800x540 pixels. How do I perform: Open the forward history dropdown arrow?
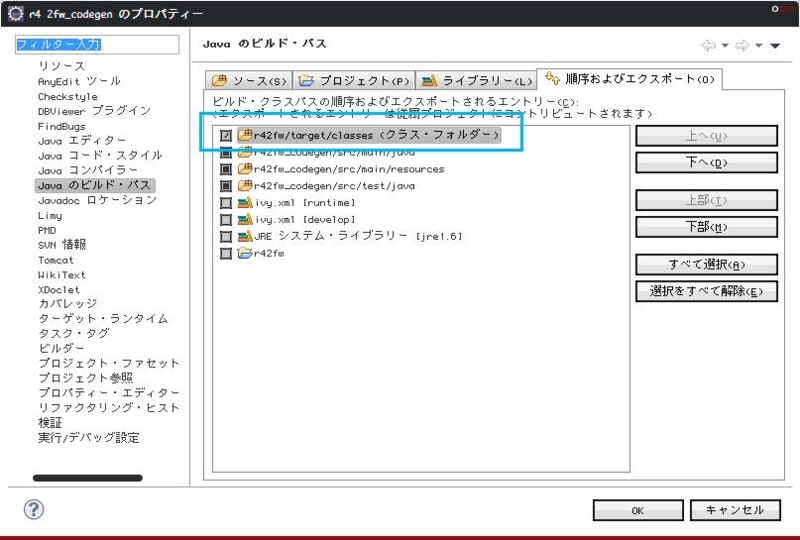tap(759, 46)
